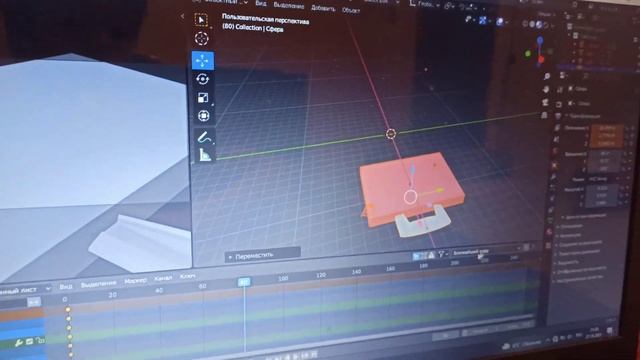Toggle the dope sheet summary channel button
The height and width of the screenshot is (360, 640).
(34, 302)
